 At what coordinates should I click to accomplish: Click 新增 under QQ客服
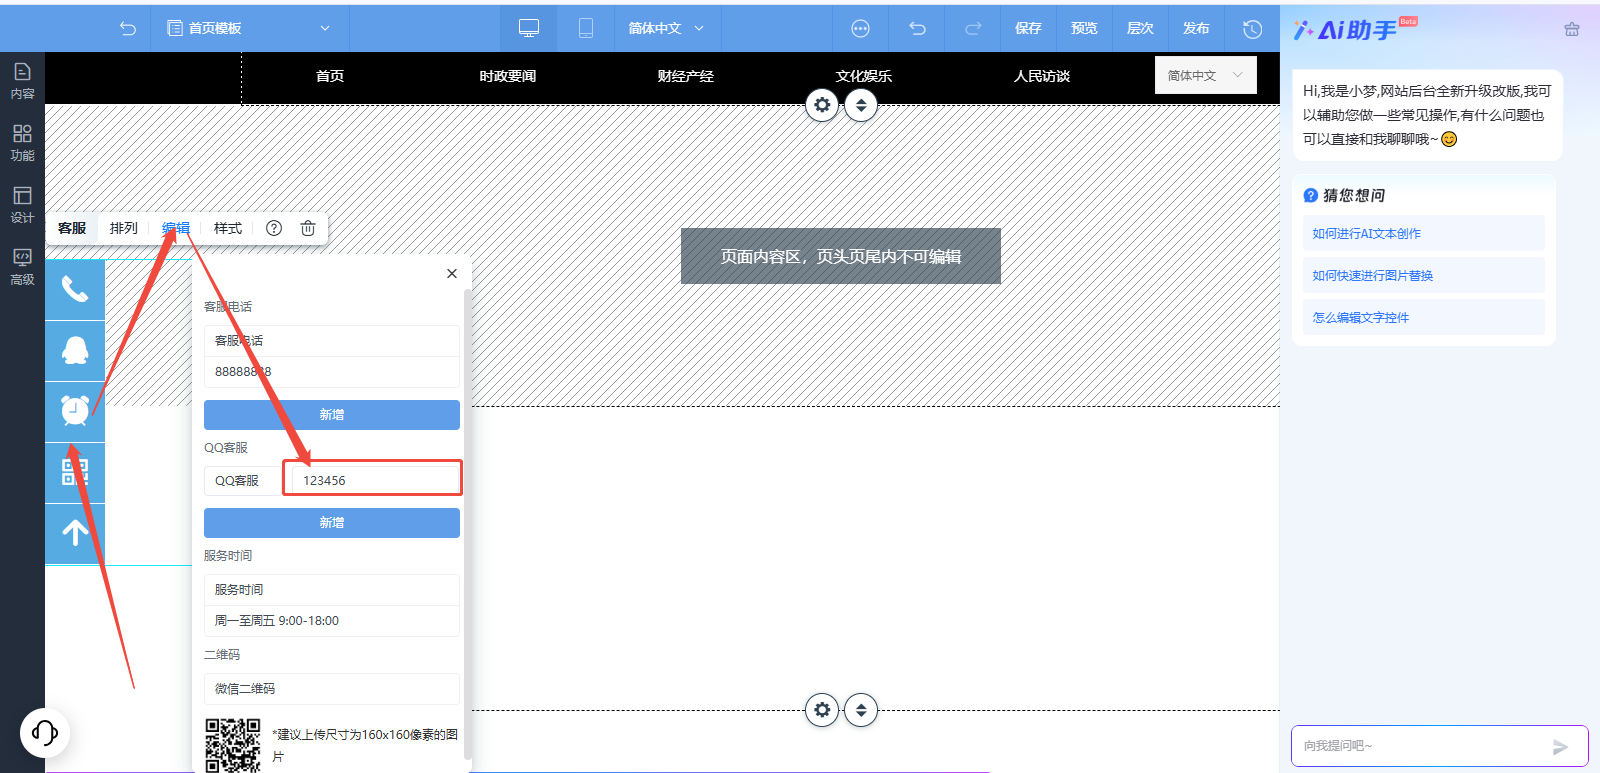332,523
